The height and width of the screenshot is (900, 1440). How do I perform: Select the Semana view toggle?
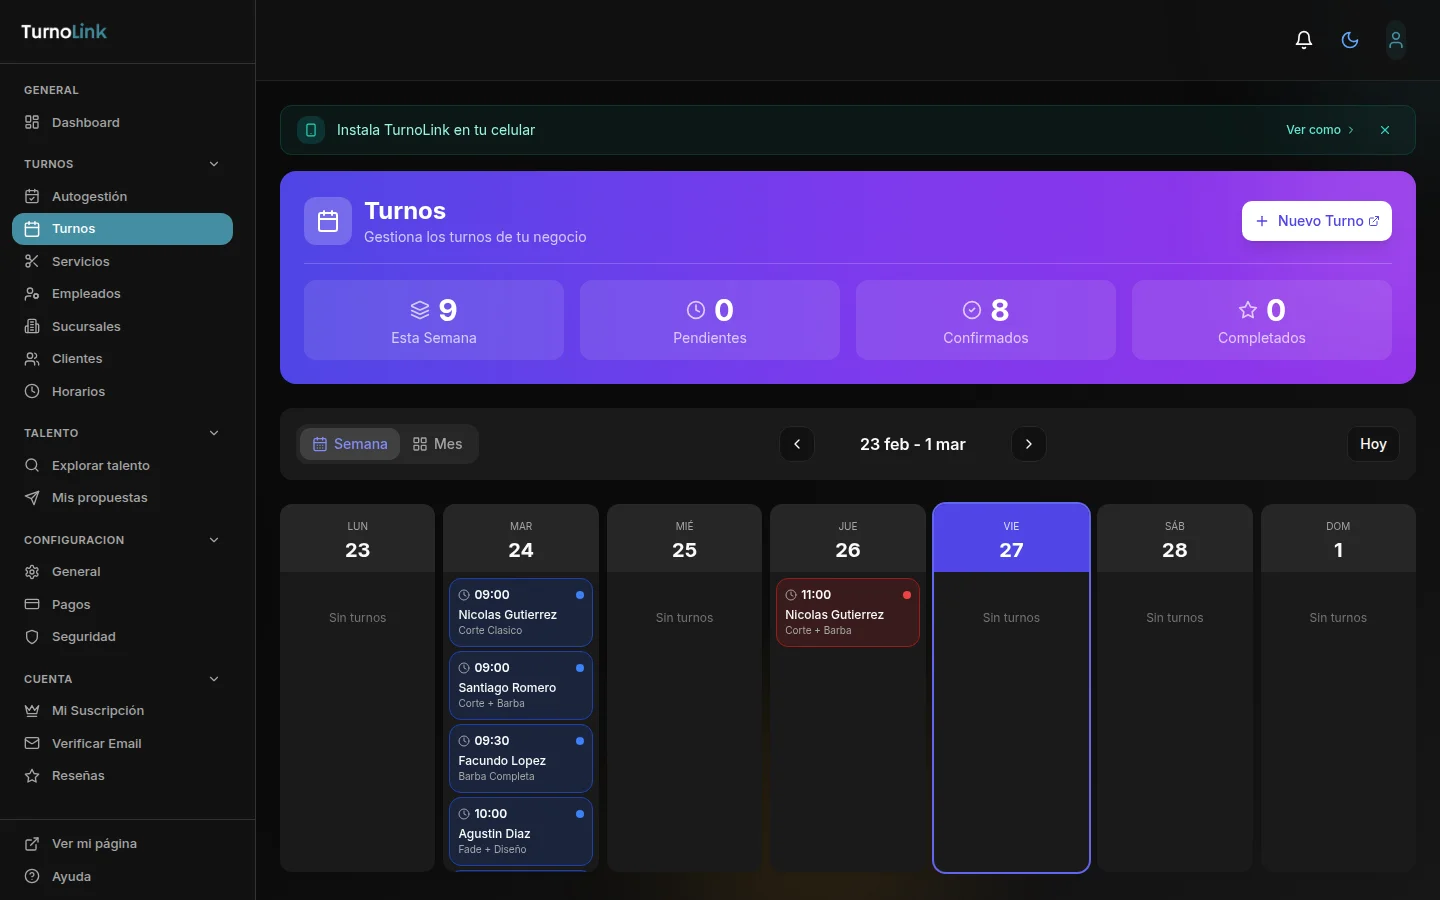click(x=350, y=444)
